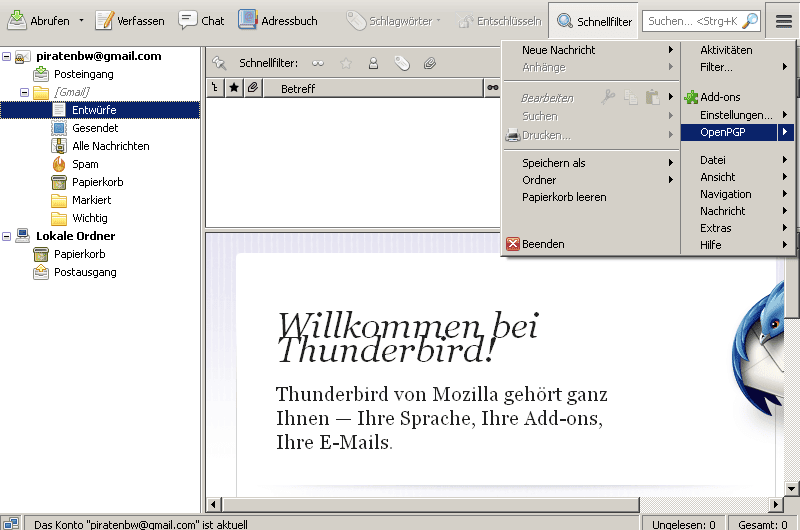Click the Ungelesen: 0 status text
Screen dimensions: 800x530
(684, 524)
